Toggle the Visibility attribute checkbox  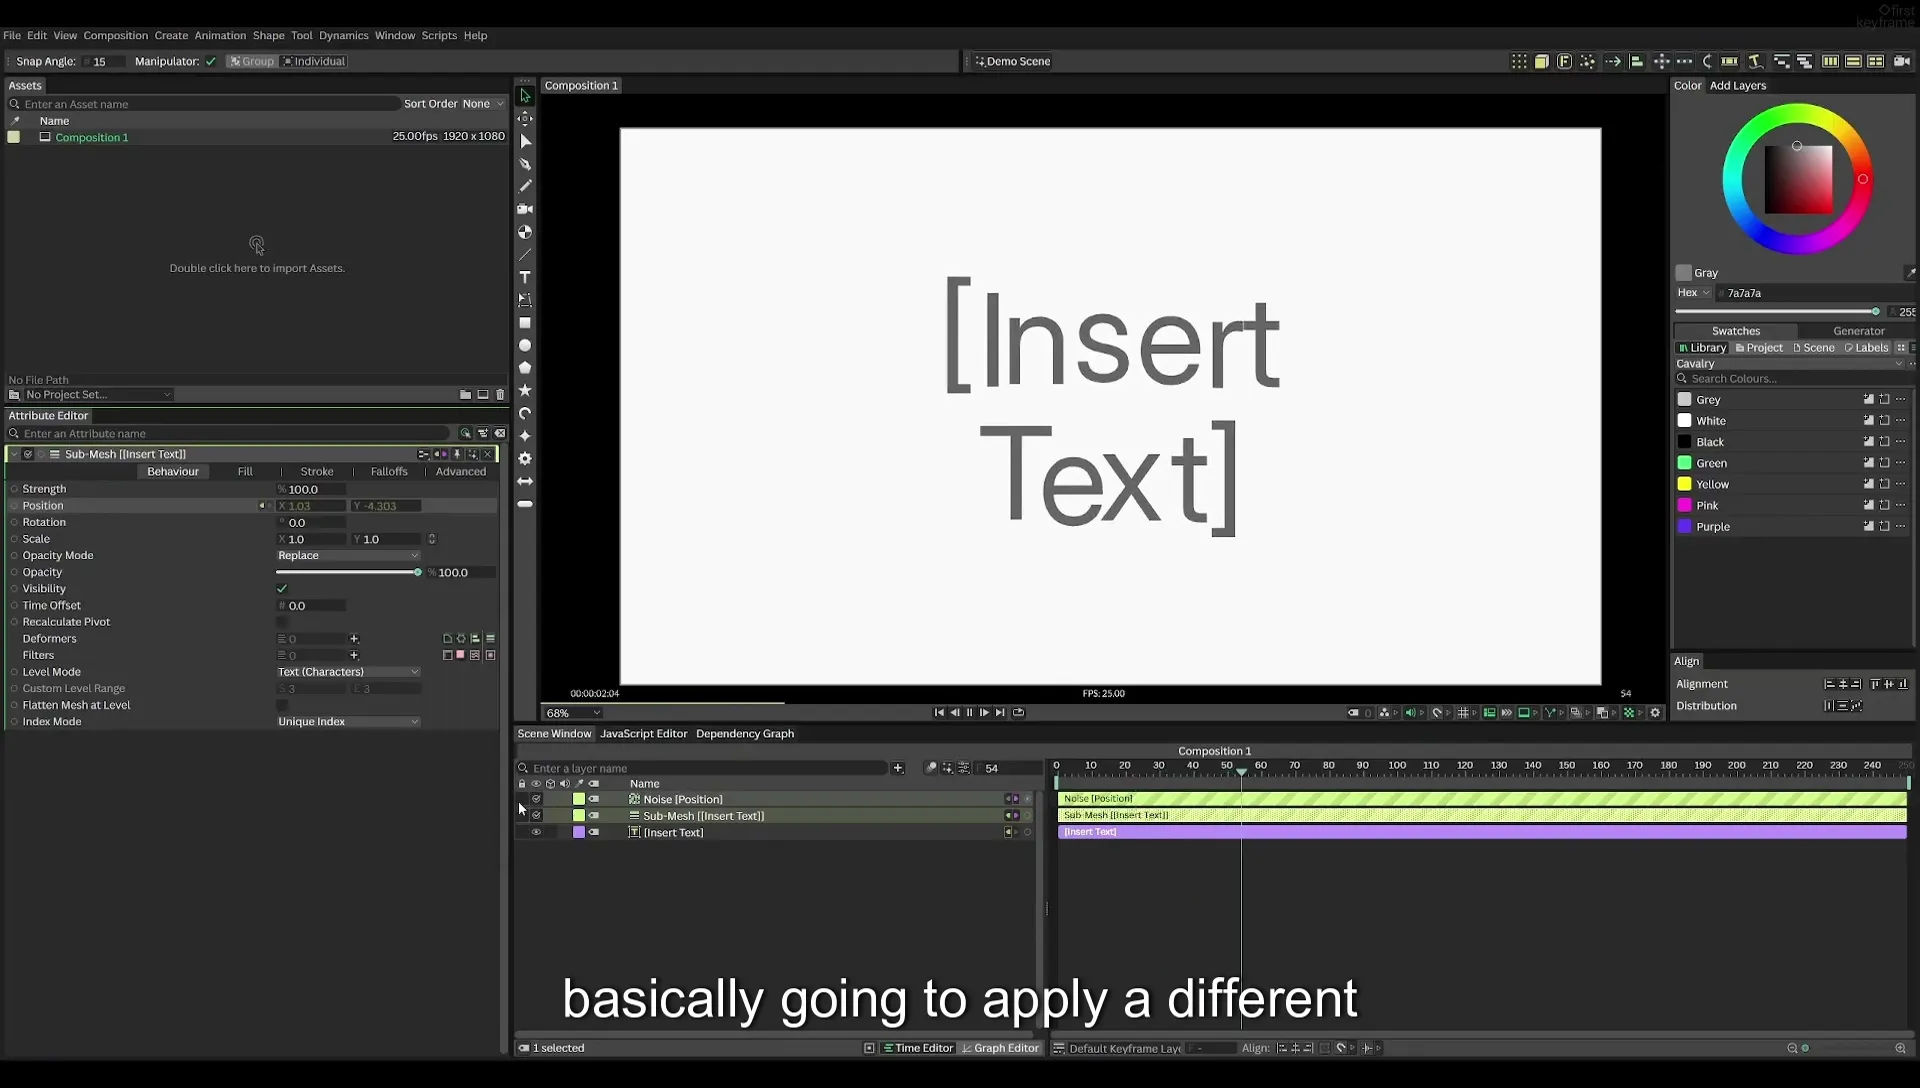pos(282,589)
